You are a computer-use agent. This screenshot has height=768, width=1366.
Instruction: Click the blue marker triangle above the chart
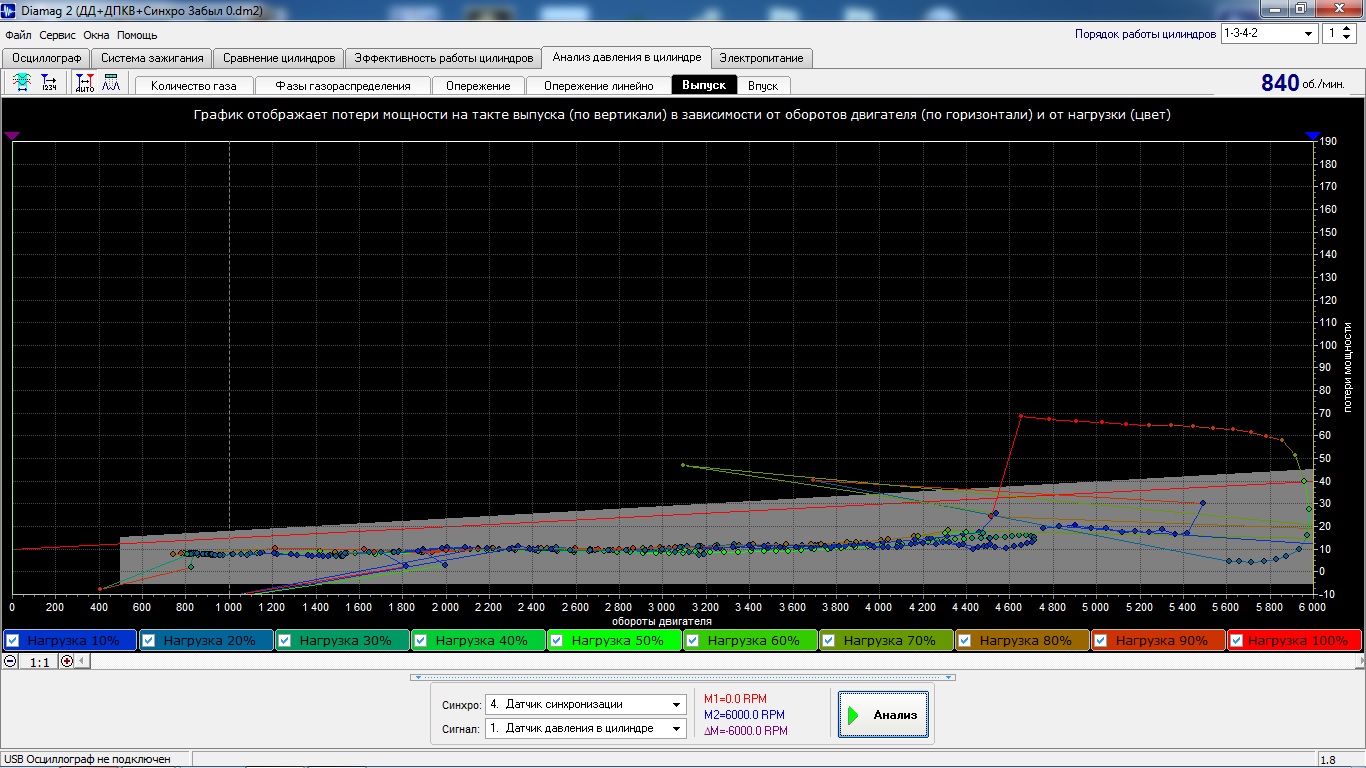pos(1313,135)
